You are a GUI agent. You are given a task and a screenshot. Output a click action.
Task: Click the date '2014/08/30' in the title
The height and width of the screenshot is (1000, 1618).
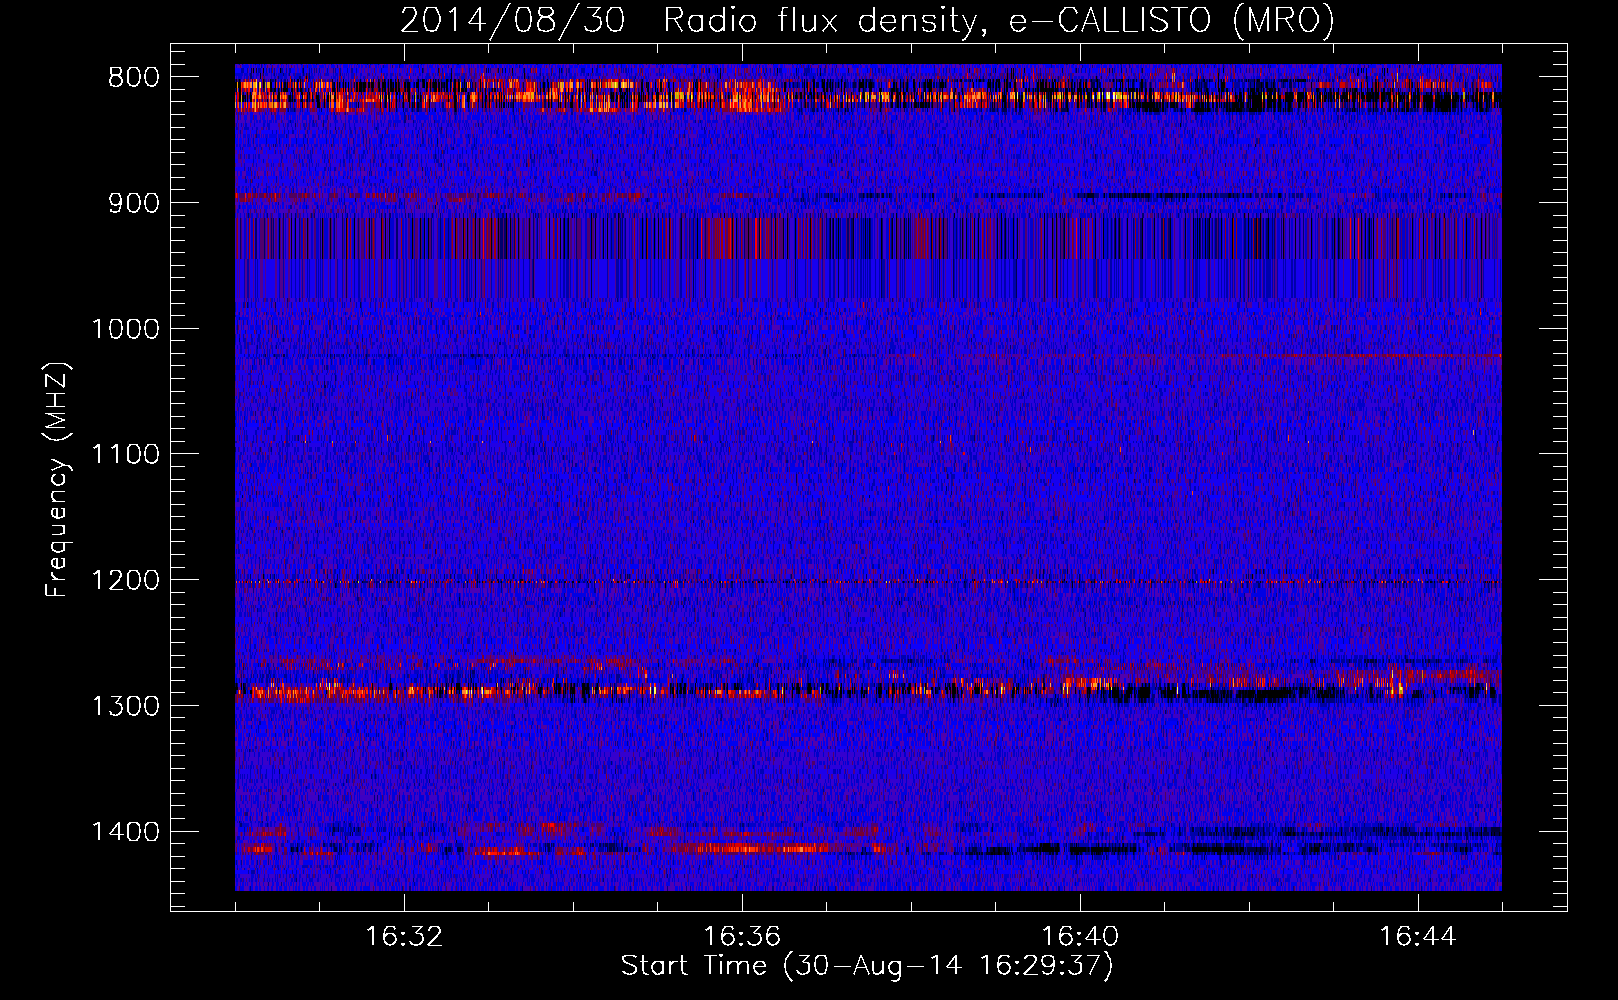coord(513,20)
